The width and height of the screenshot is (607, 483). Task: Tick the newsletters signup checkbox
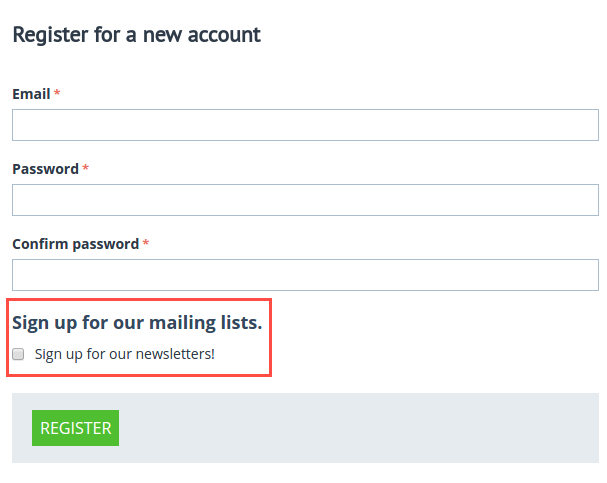(x=18, y=354)
